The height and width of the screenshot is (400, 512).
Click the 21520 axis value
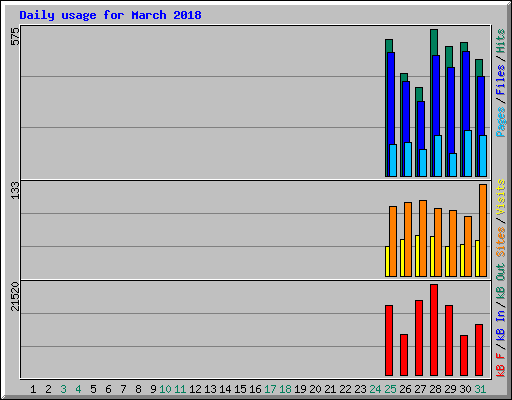pos(15,297)
